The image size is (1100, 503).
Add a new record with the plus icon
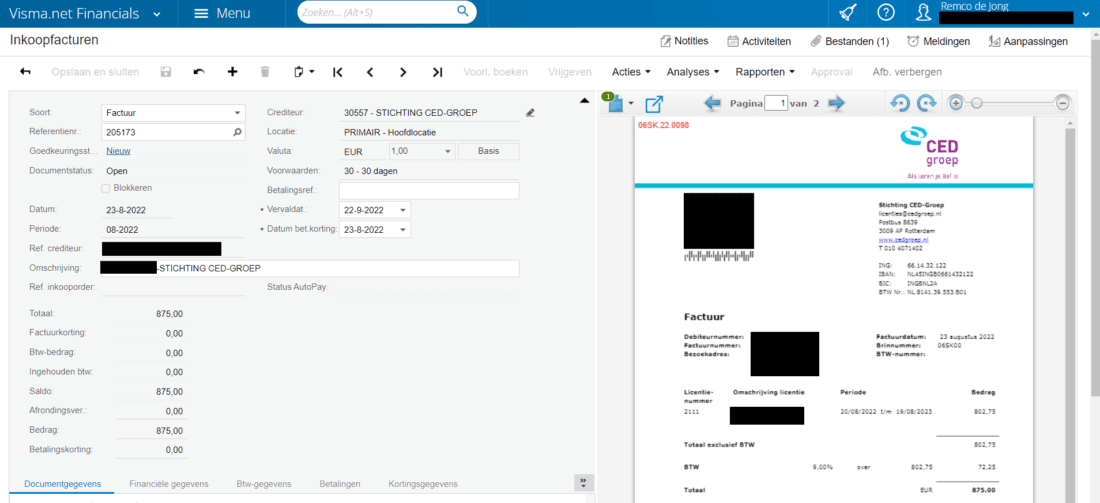click(x=232, y=72)
